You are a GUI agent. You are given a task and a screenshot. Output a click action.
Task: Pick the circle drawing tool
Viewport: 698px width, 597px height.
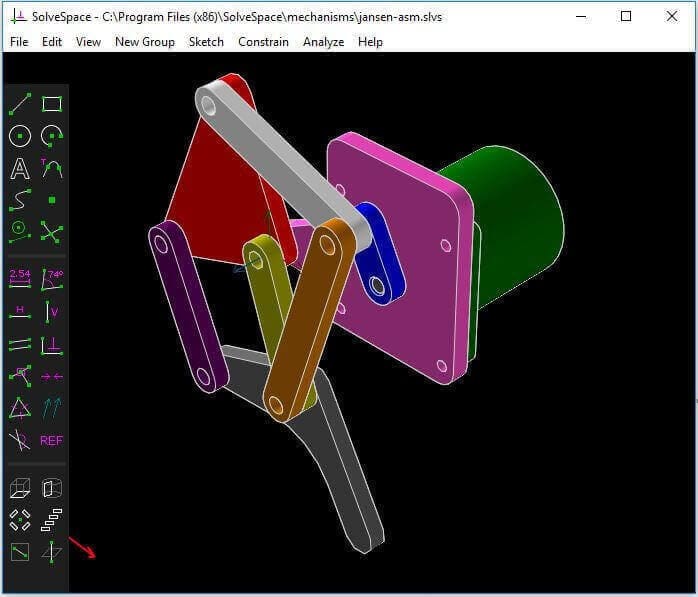[x=20, y=136]
